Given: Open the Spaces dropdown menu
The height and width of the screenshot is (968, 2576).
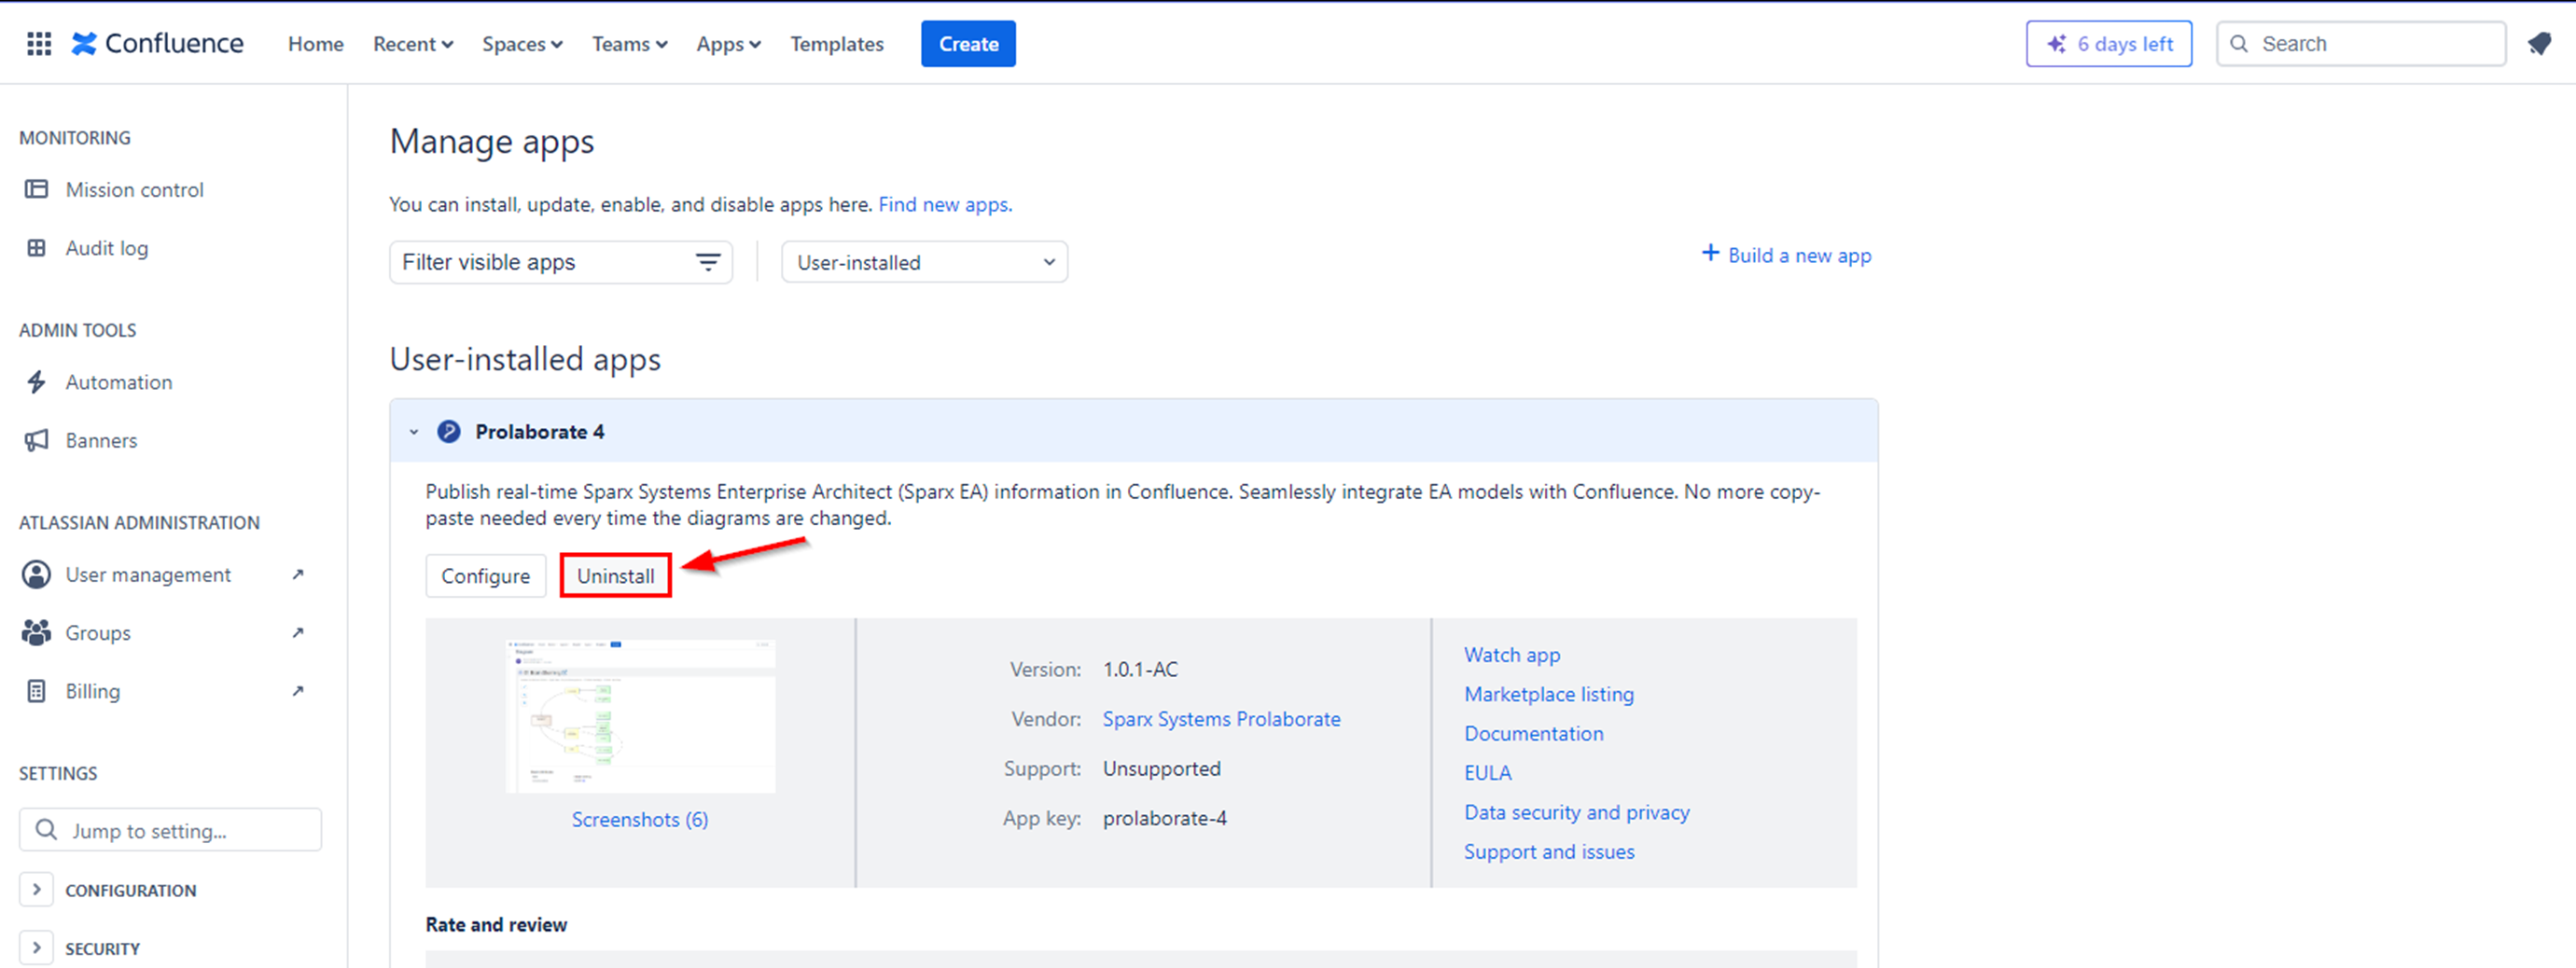Looking at the screenshot, I should tap(522, 44).
